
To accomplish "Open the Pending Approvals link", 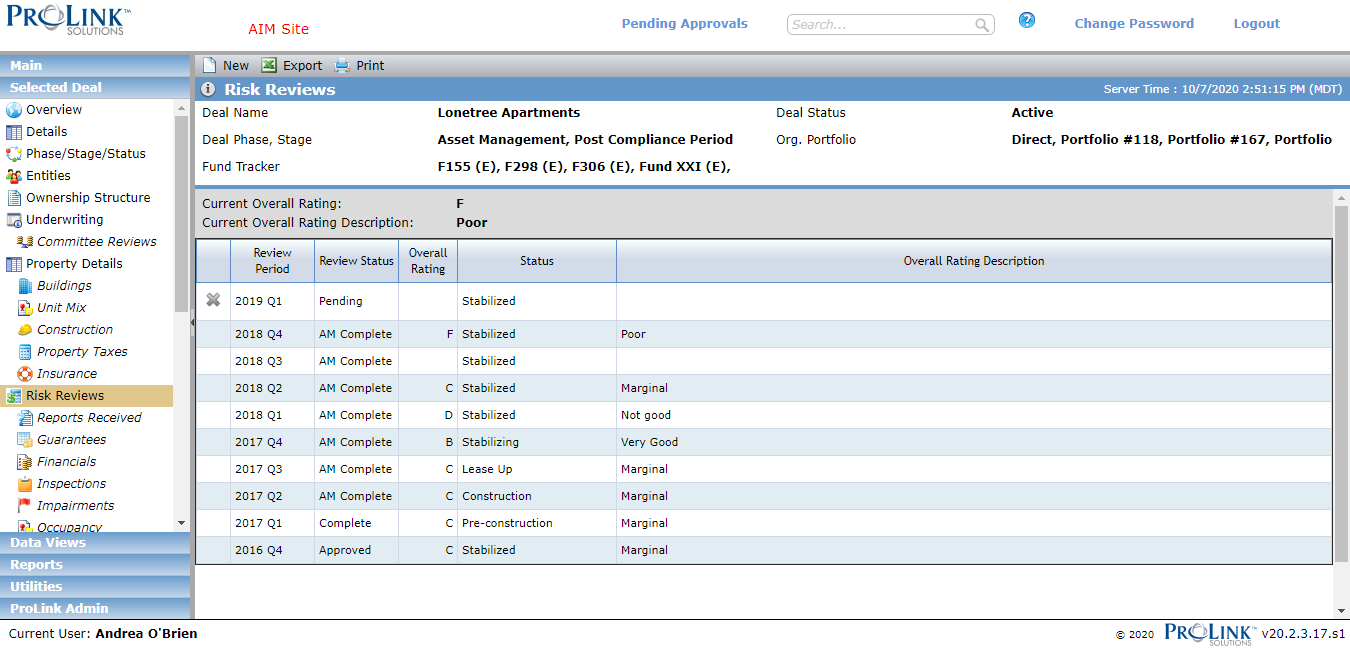I will 685,23.
